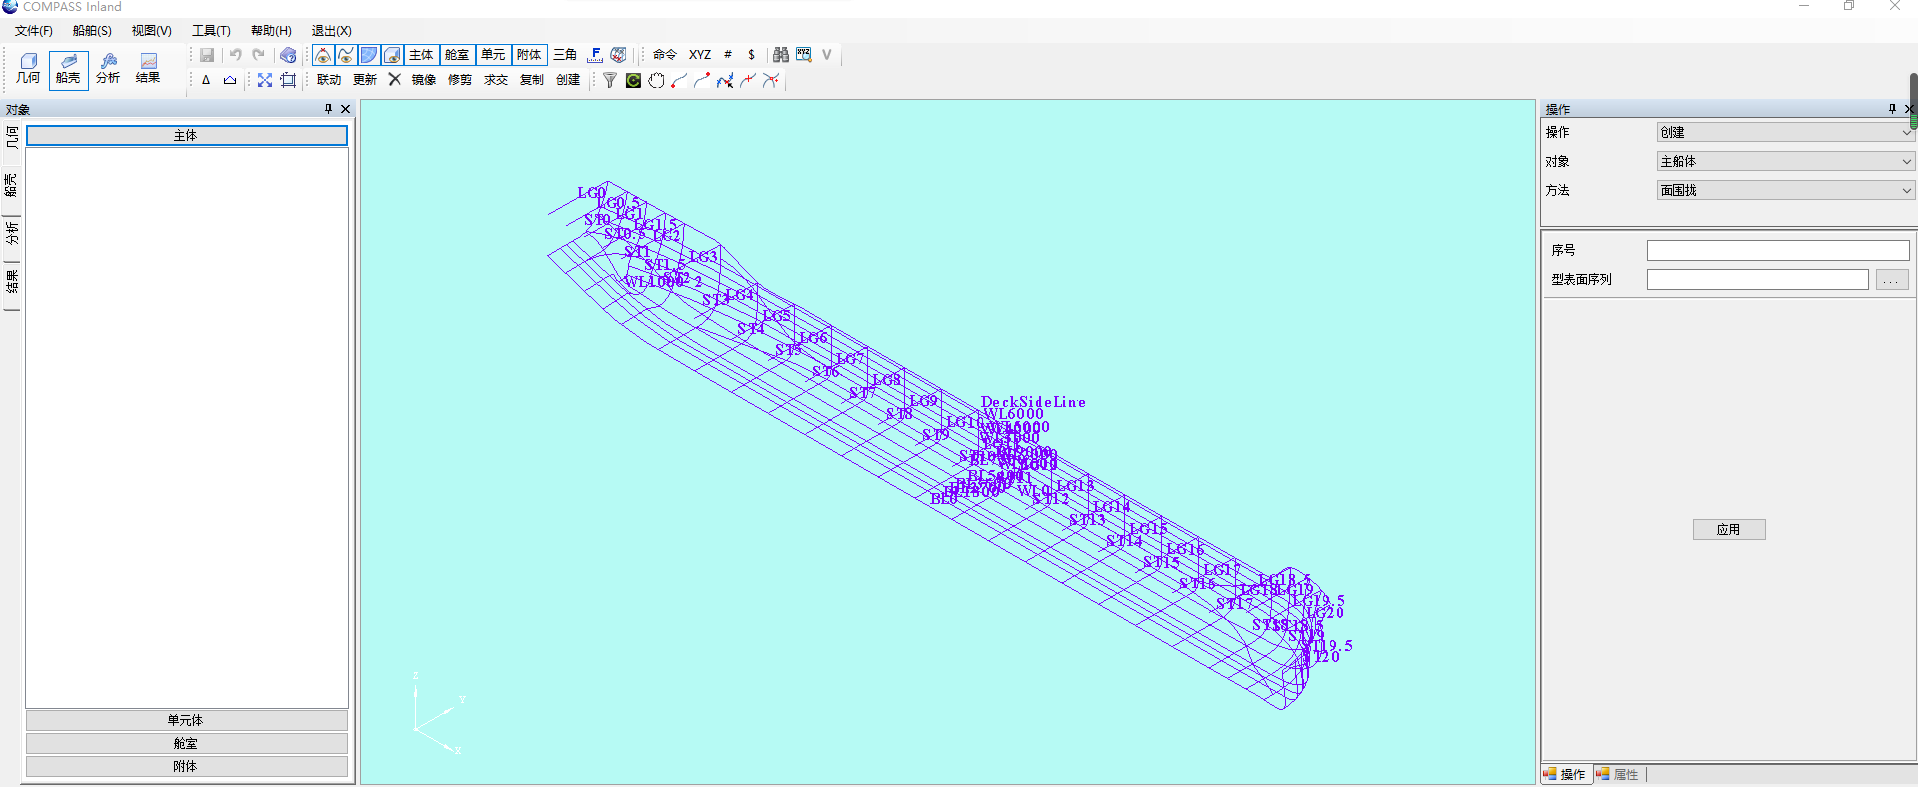Select the hand pan tool

pyautogui.click(x=656, y=80)
